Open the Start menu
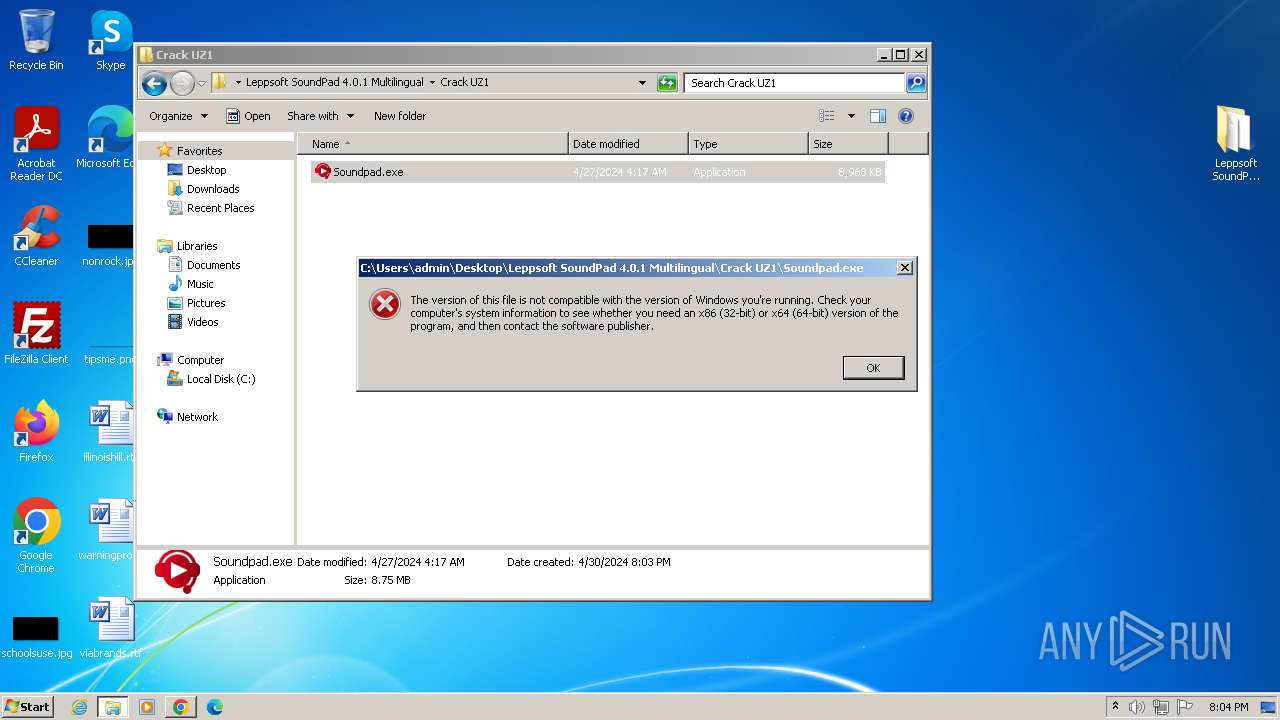This screenshot has width=1280, height=720. point(28,706)
